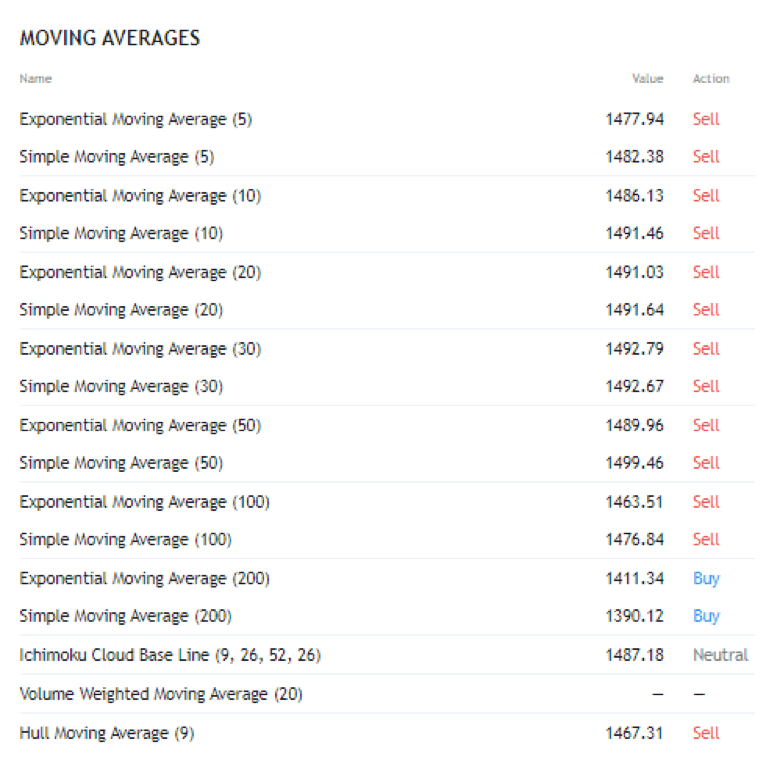The image size is (764, 777).
Task: Click Exponential Moving Average (100) name
Action: [x=144, y=502]
